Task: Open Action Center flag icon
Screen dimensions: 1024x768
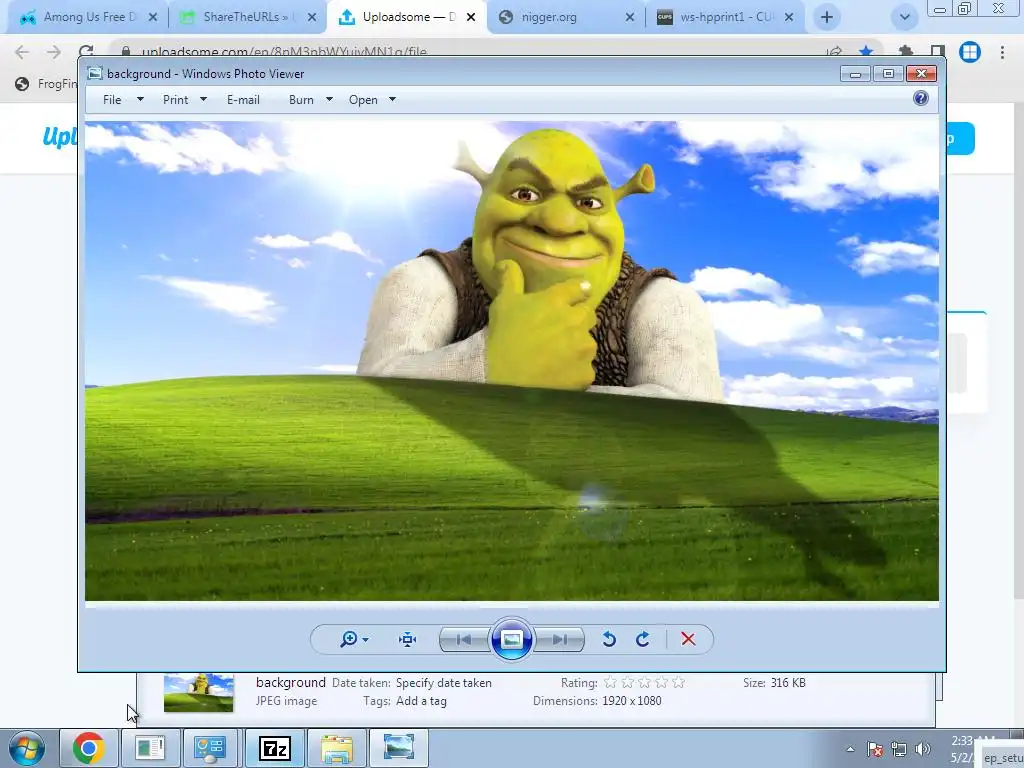Action: tap(875, 749)
